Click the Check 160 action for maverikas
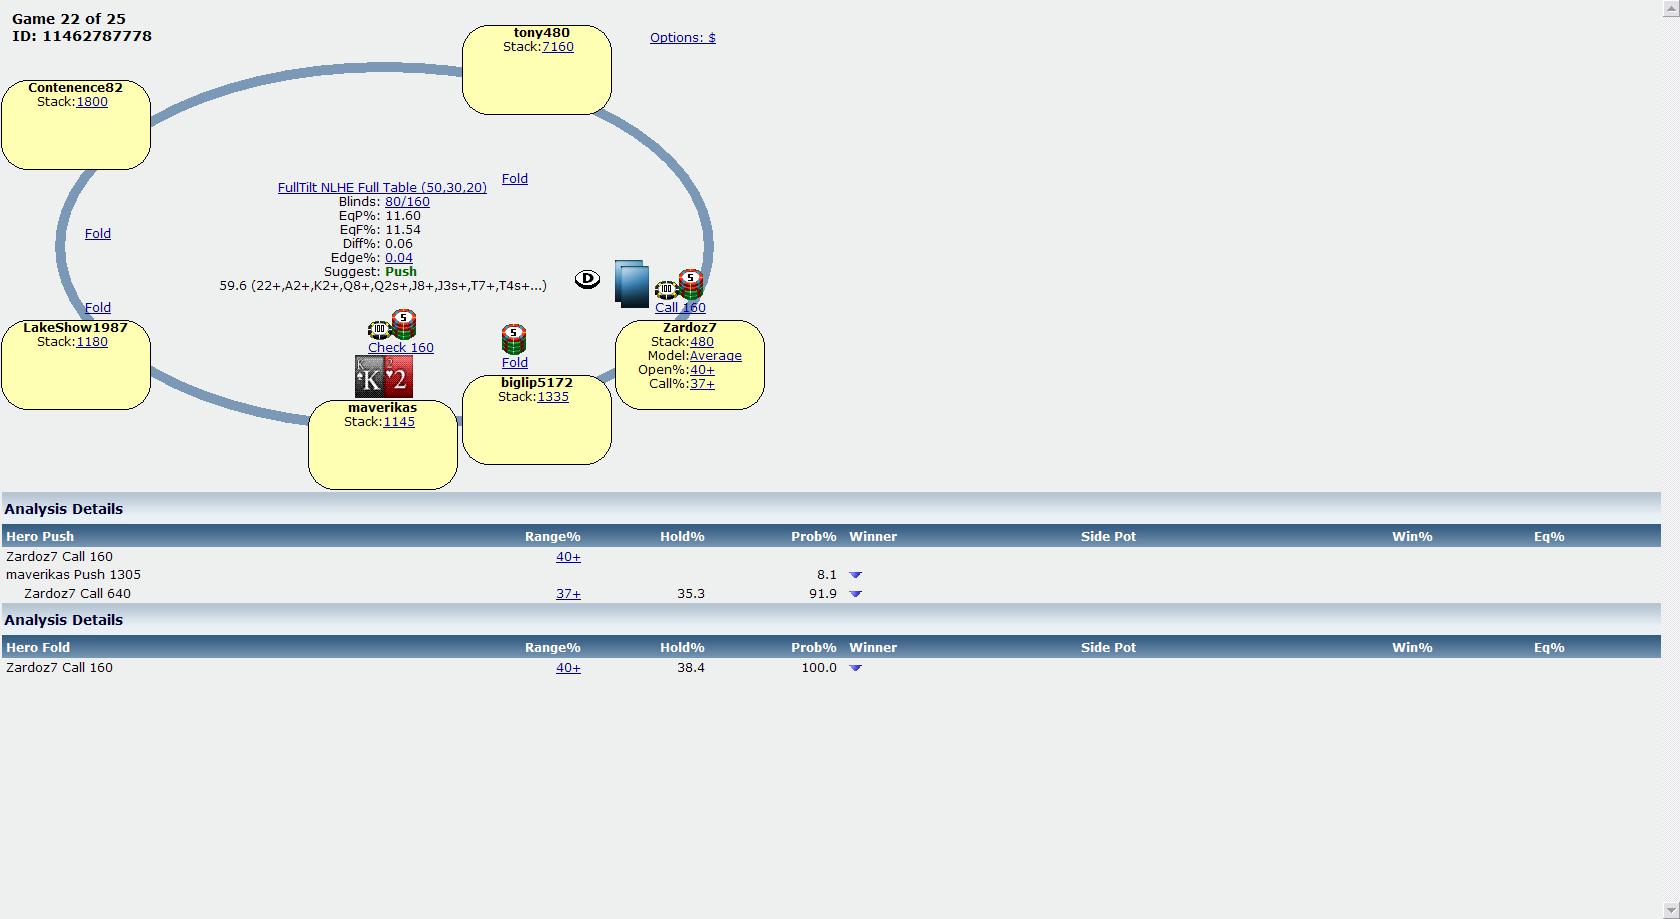The height and width of the screenshot is (919, 1680). pos(400,348)
